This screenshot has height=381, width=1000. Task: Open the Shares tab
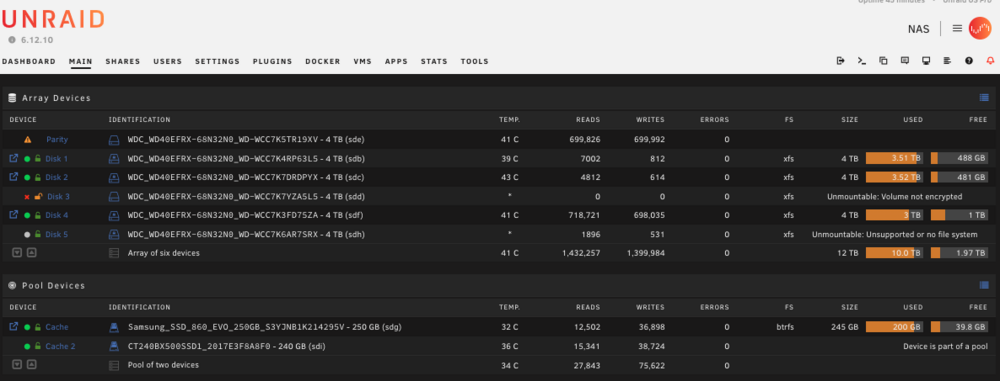122,61
